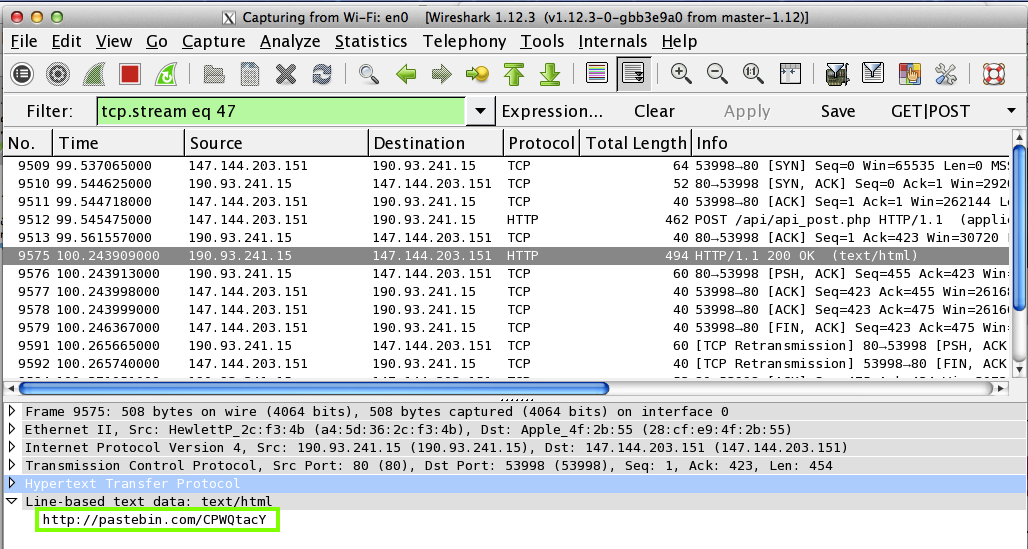Select packet 9579 FIN, ACK row

(506, 327)
